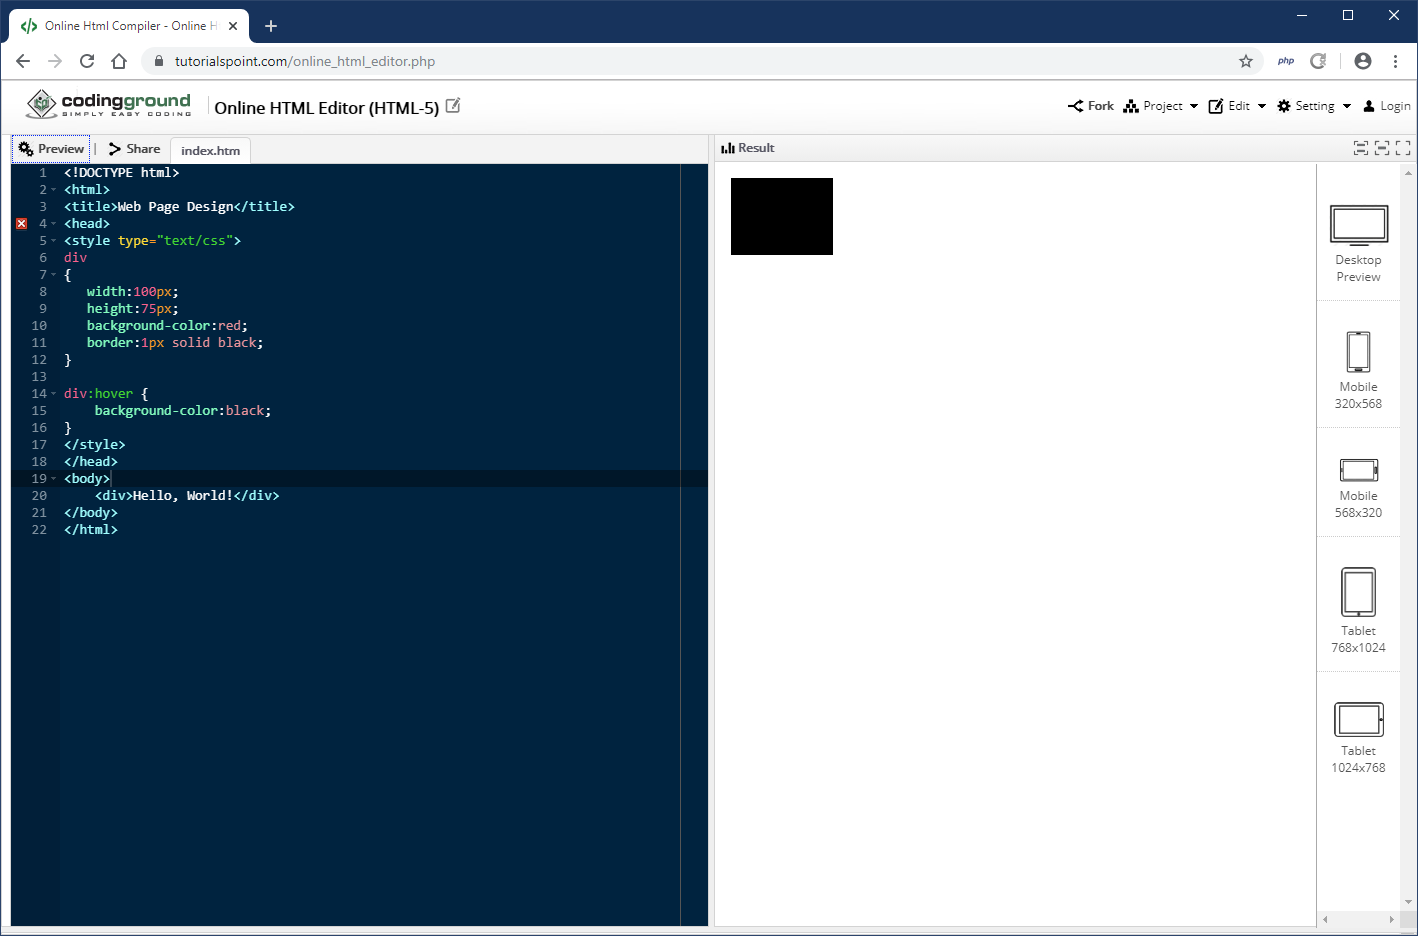Collapse the html fold on line 2

(x=53, y=190)
